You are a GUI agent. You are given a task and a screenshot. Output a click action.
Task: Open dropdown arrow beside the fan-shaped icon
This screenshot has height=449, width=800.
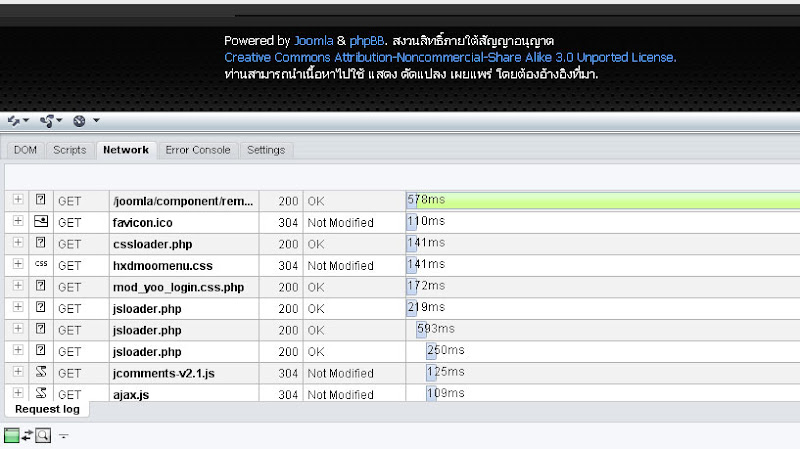(x=59, y=120)
